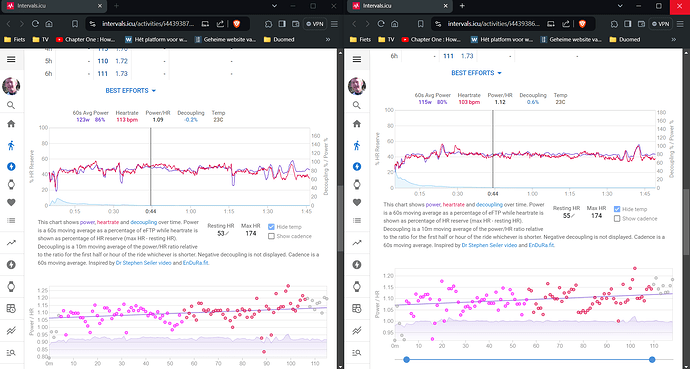Click the VPN button in right browser

[x=661, y=24]
